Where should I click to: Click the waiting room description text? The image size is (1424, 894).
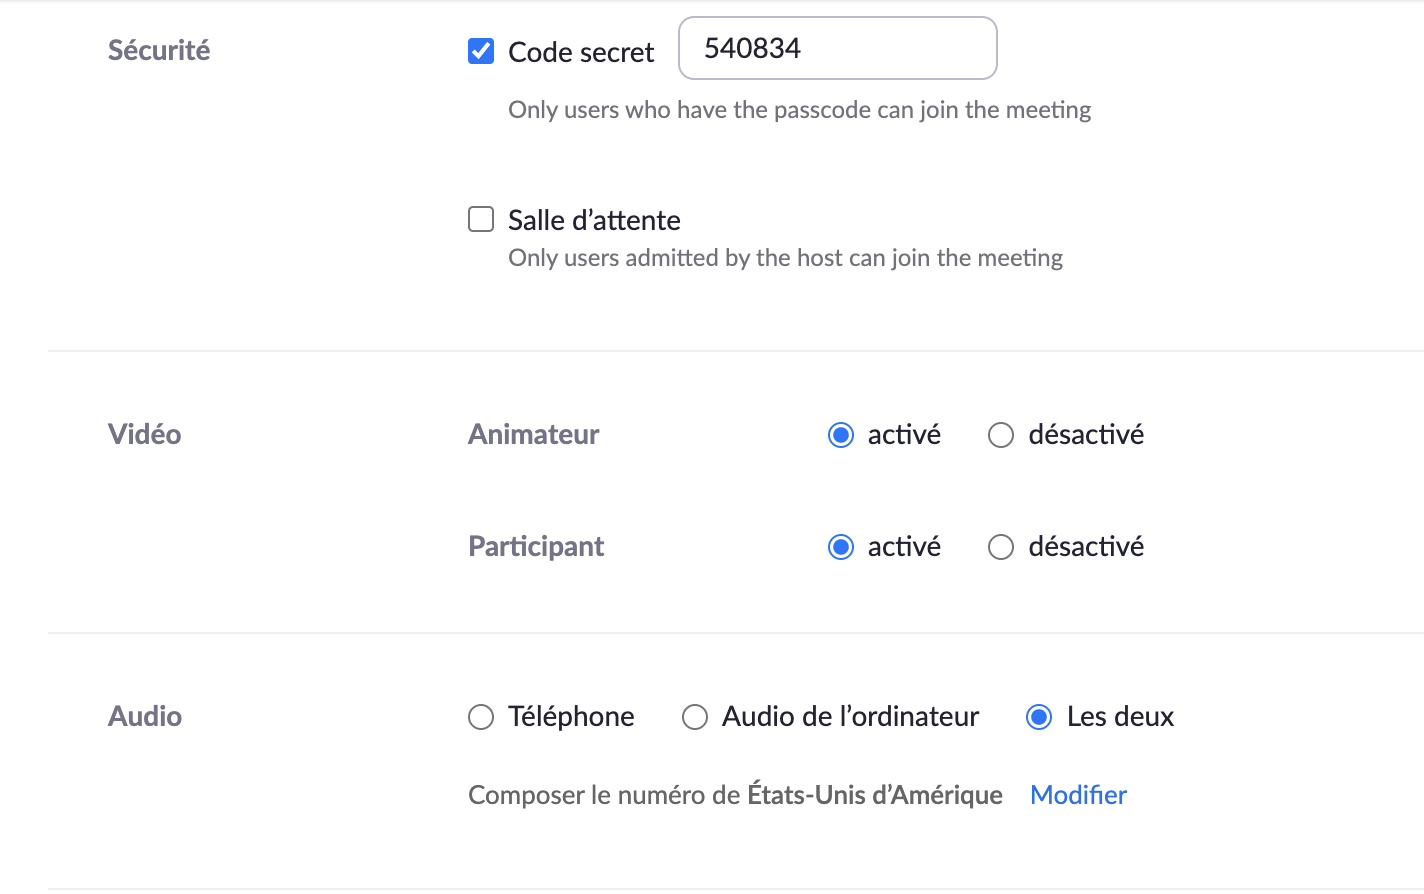(x=785, y=258)
